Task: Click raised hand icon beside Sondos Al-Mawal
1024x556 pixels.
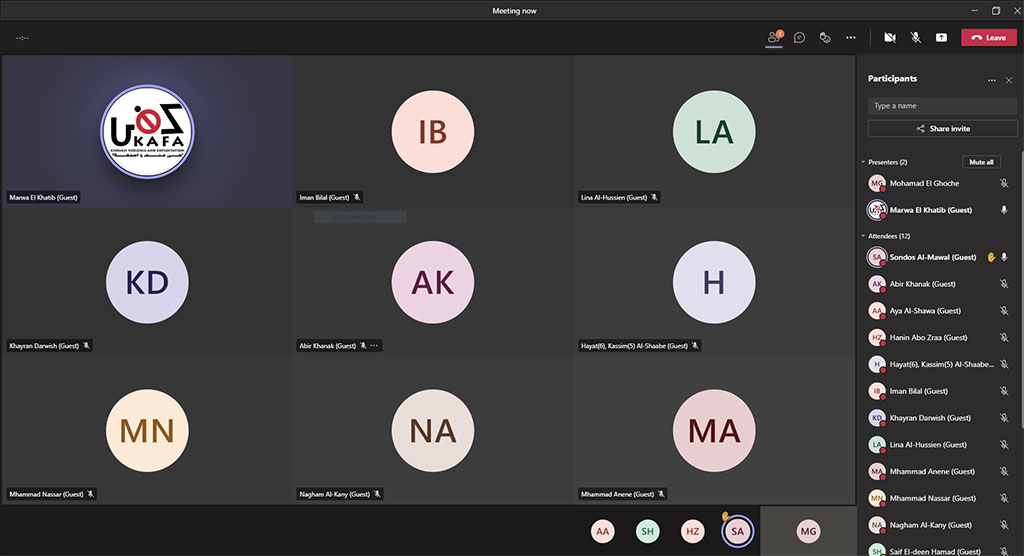Action: pyautogui.click(x=991, y=257)
